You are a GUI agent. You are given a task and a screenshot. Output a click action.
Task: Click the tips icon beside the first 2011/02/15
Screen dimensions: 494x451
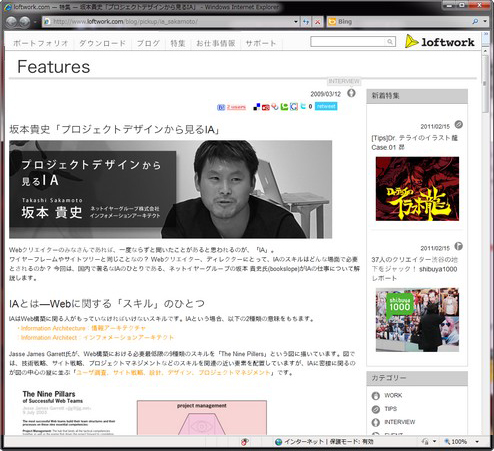click(x=459, y=124)
